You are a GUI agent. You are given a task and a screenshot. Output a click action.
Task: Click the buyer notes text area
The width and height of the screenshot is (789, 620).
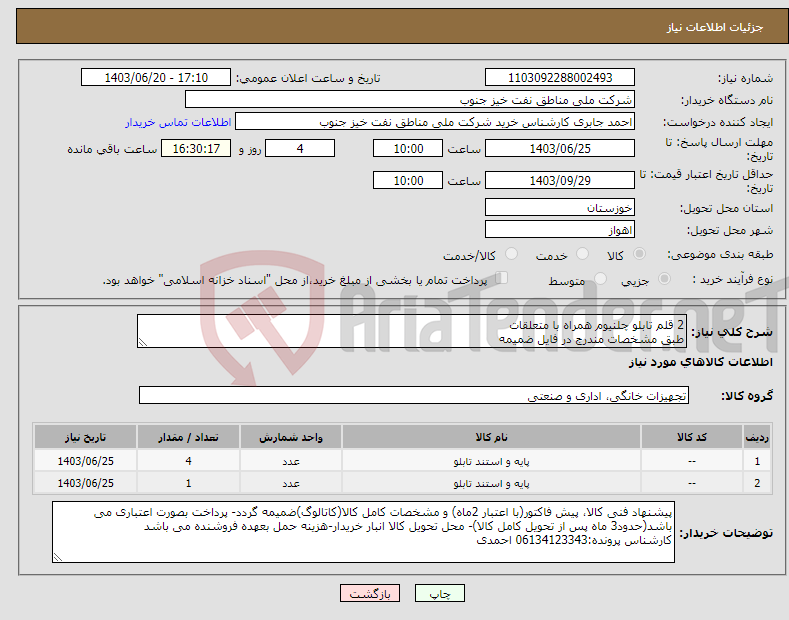click(x=363, y=532)
